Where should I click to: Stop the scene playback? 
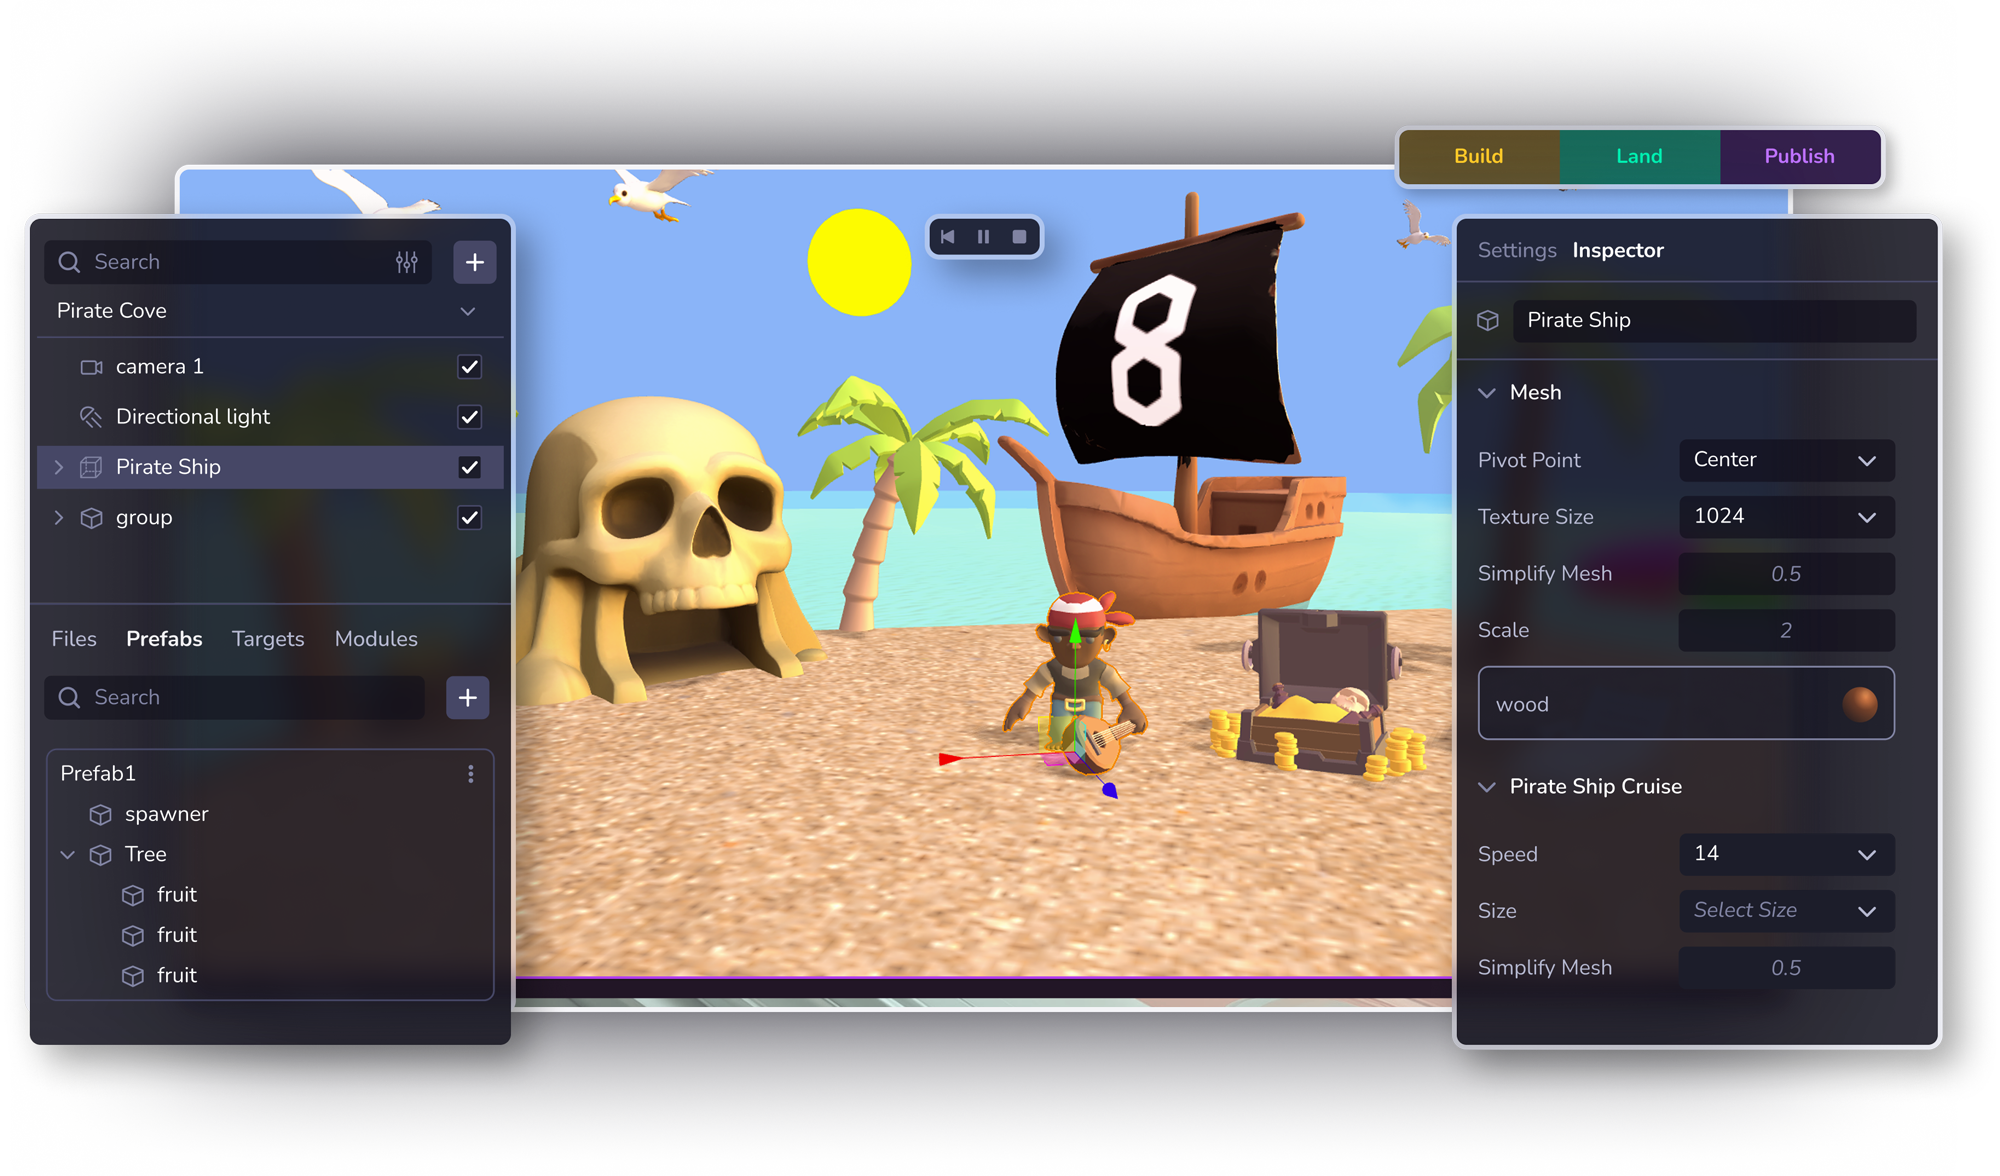point(1019,237)
